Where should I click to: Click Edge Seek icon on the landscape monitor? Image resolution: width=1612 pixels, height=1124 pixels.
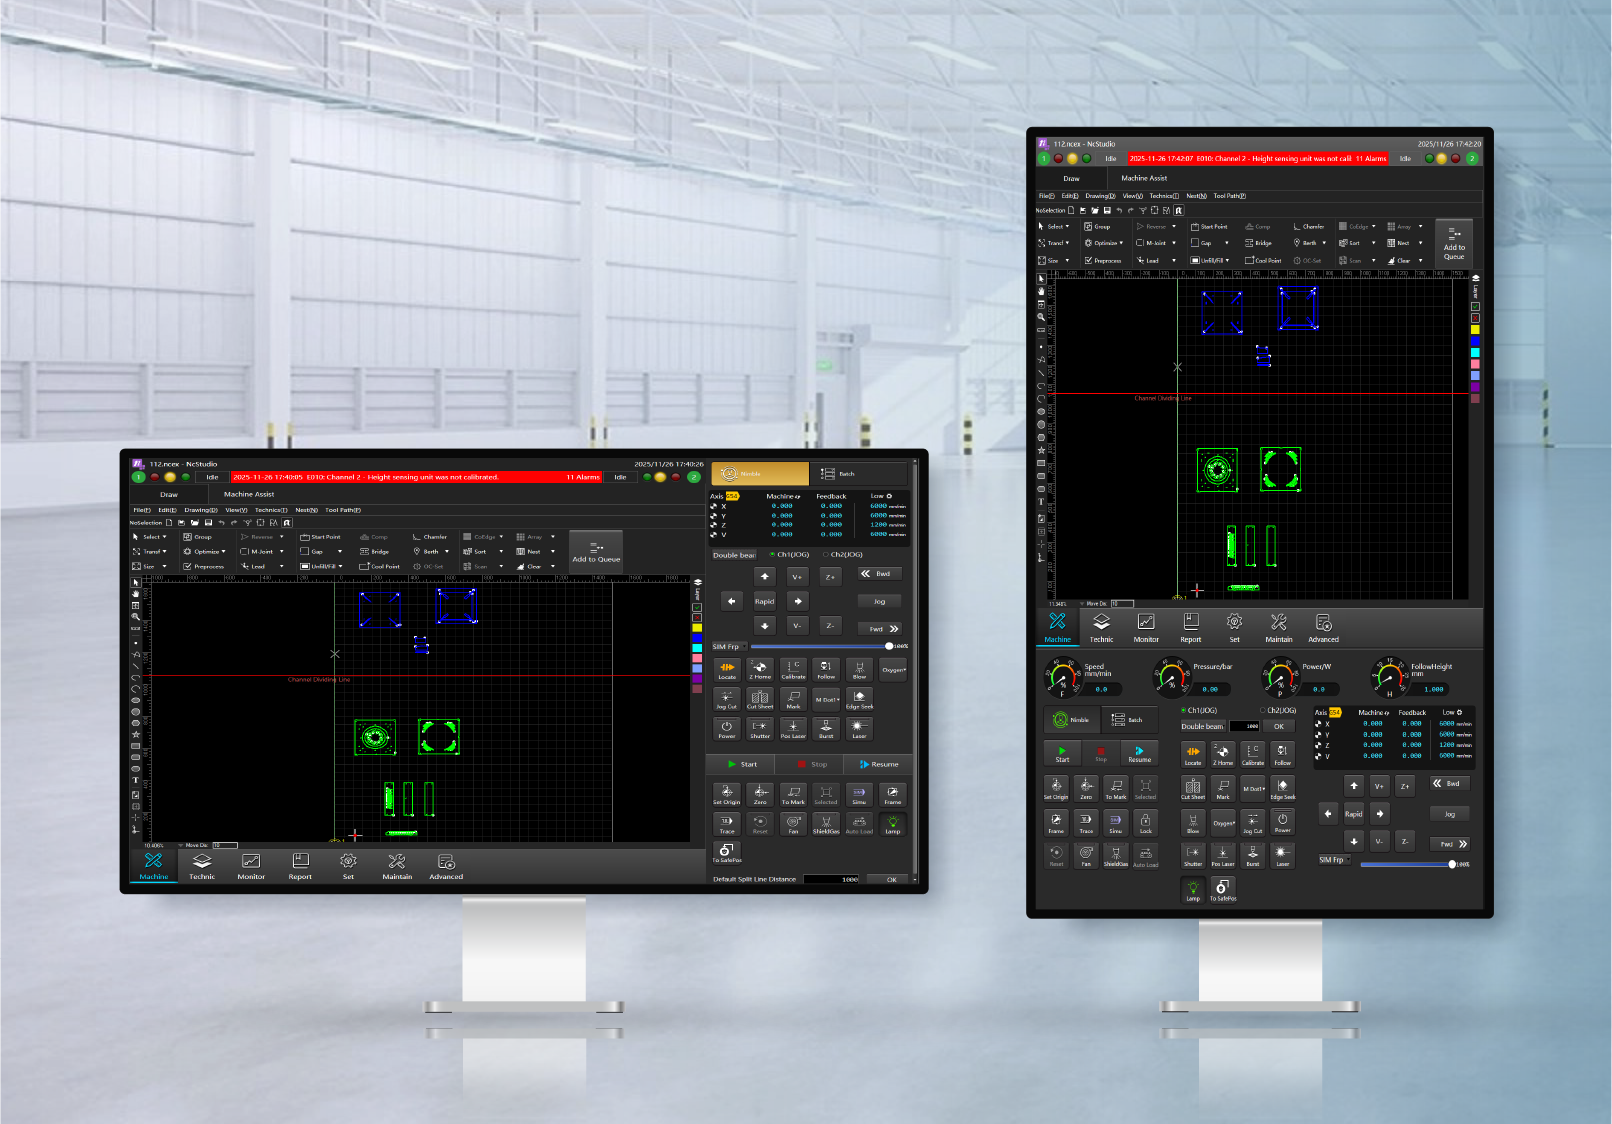click(x=859, y=698)
